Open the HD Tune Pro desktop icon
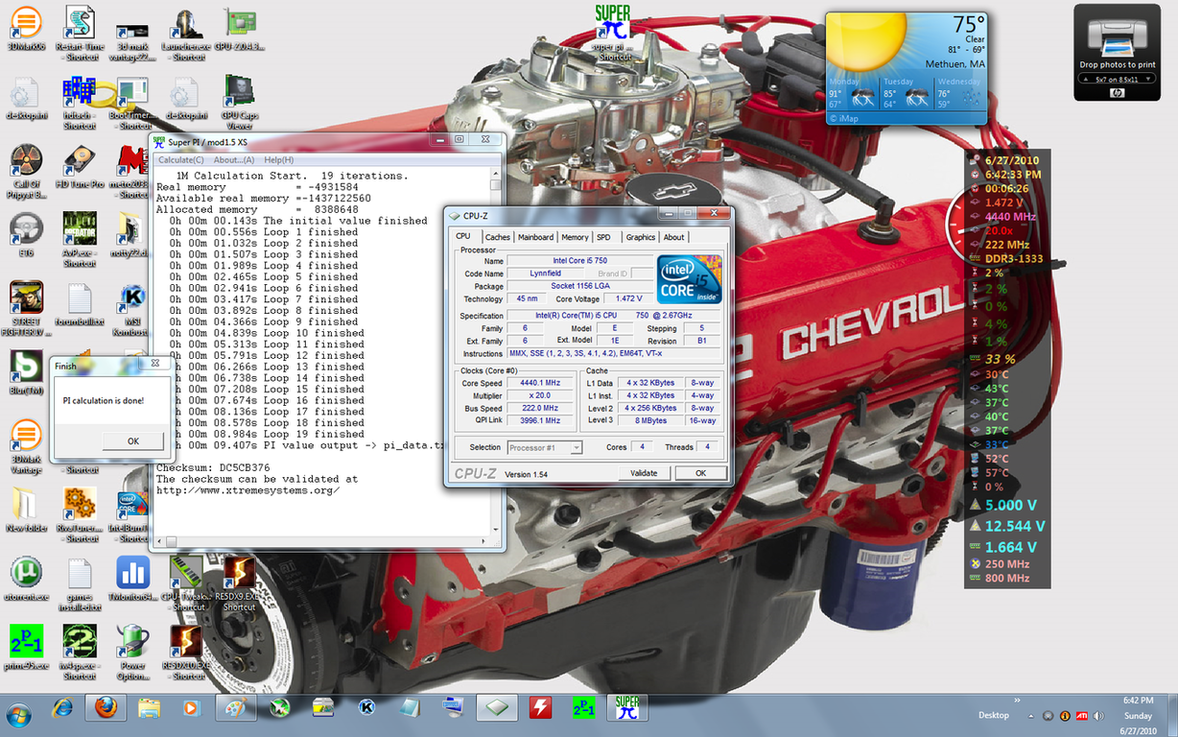 79,166
